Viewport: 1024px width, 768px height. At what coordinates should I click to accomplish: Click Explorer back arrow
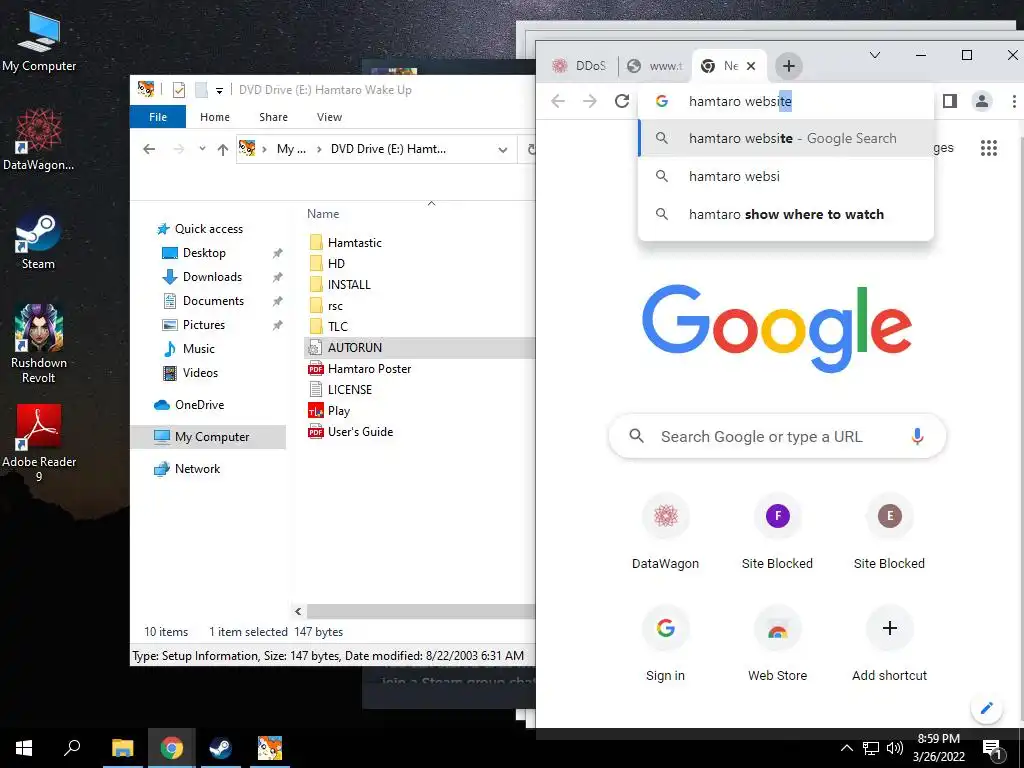[149, 149]
